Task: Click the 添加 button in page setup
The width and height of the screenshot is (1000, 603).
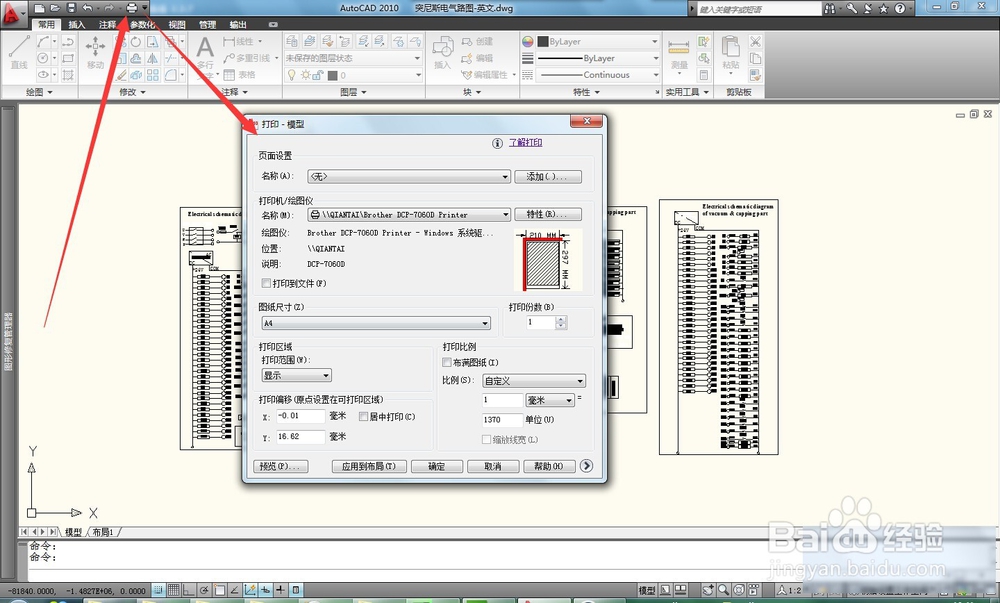Action: click(x=548, y=177)
